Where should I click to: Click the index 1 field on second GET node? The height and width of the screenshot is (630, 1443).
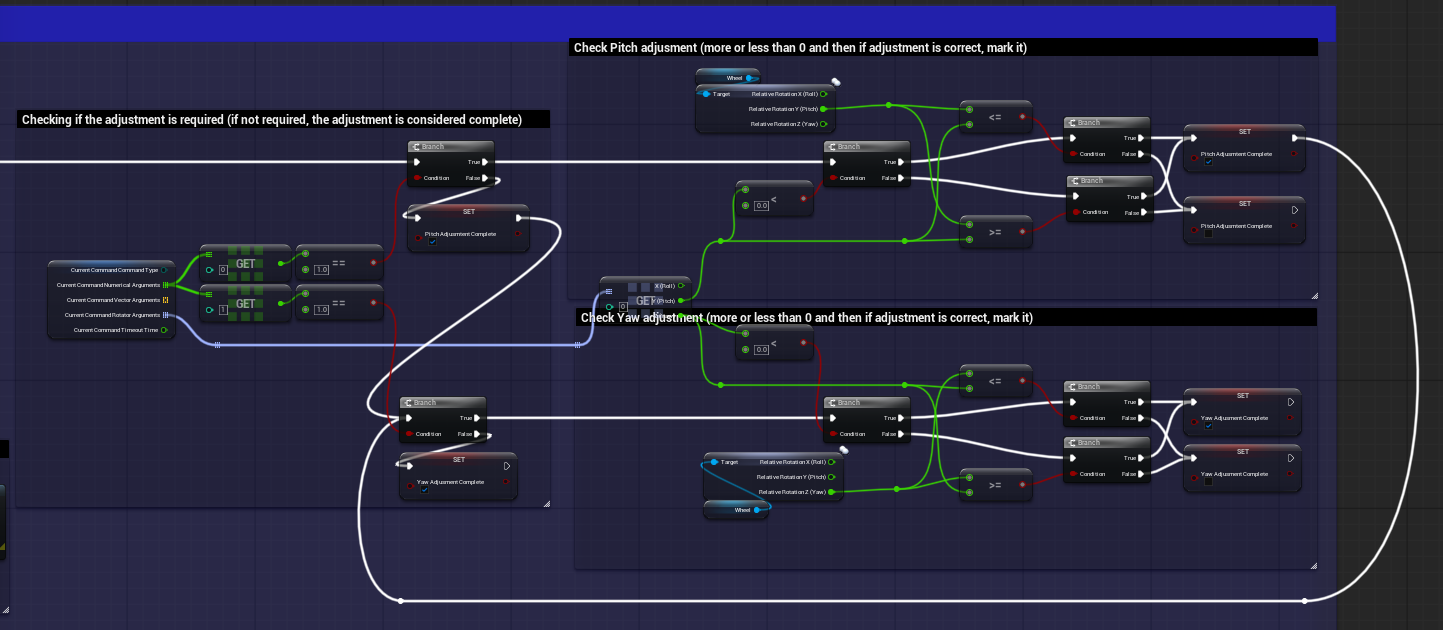point(223,310)
